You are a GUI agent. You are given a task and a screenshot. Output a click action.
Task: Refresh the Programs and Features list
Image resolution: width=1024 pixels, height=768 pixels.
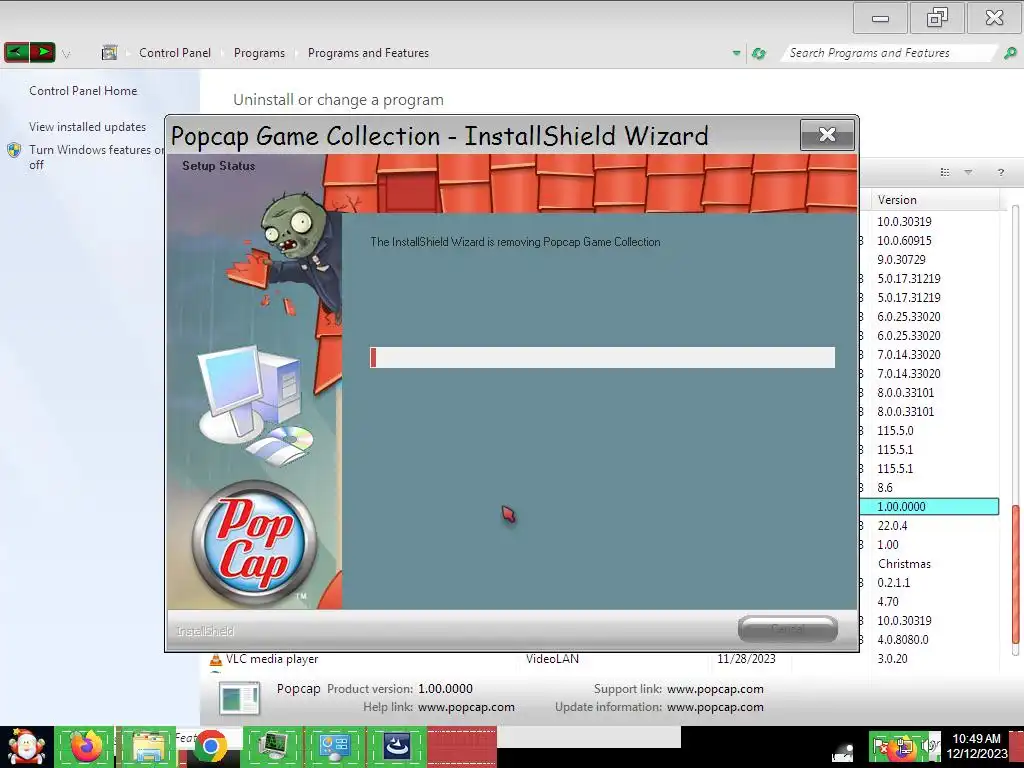(x=758, y=54)
